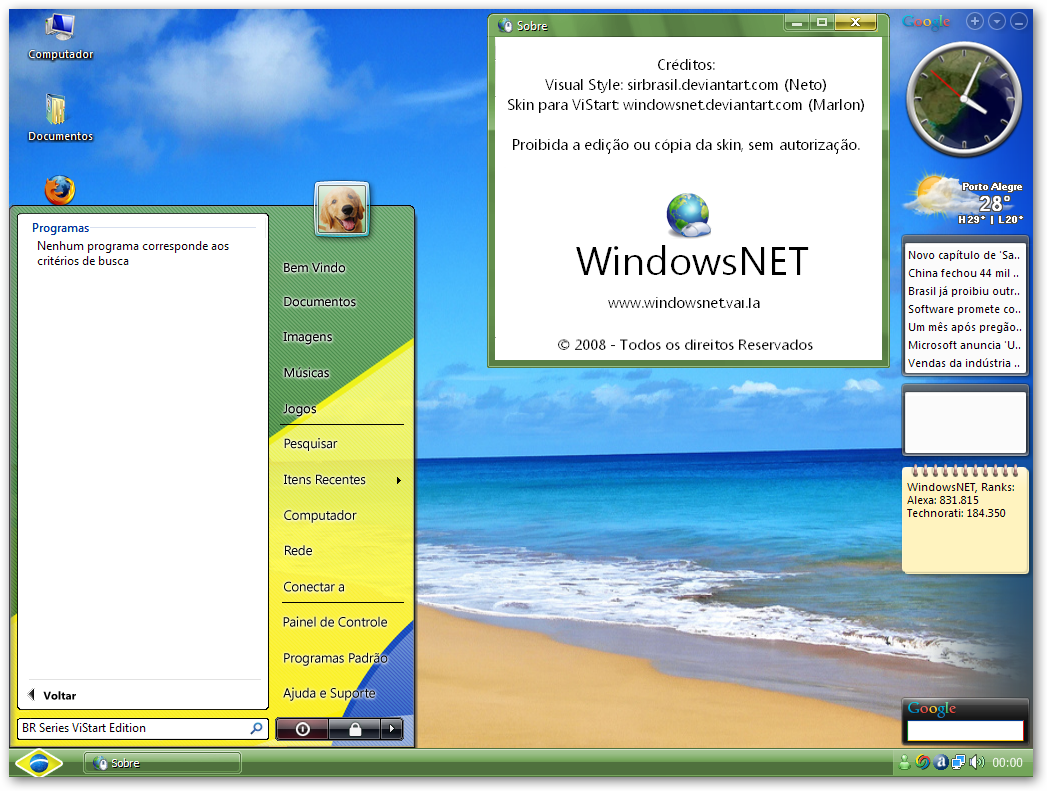Open news item 'Um mês após pregão..'

(964, 327)
